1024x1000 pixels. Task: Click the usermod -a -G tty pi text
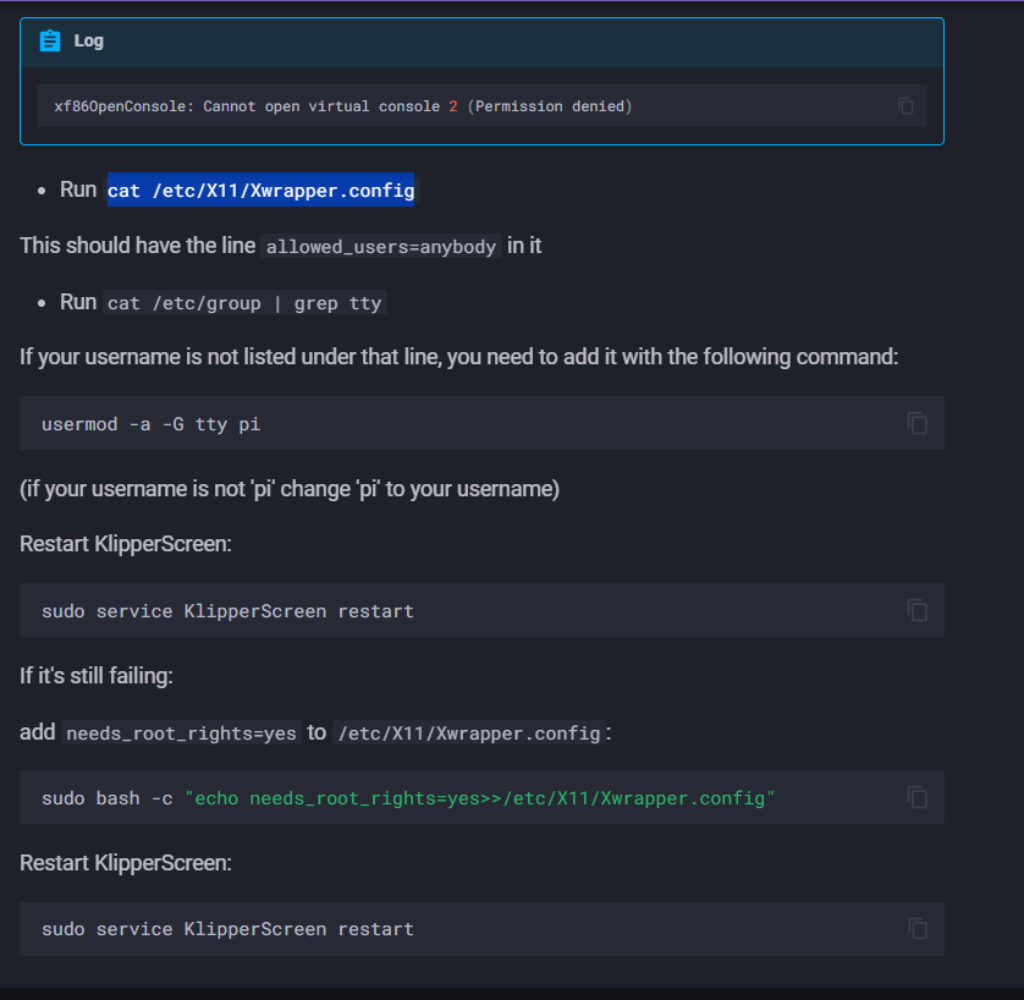[x=151, y=425]
